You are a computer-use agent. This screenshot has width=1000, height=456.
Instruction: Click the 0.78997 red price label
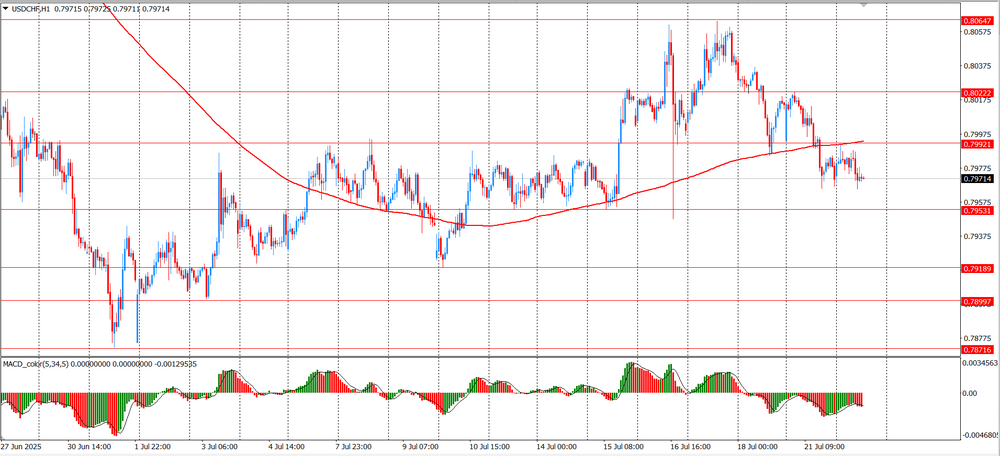point(976,301)
